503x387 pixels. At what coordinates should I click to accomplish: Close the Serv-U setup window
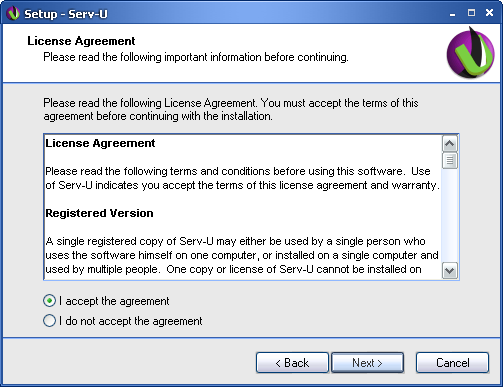[489, 13]
